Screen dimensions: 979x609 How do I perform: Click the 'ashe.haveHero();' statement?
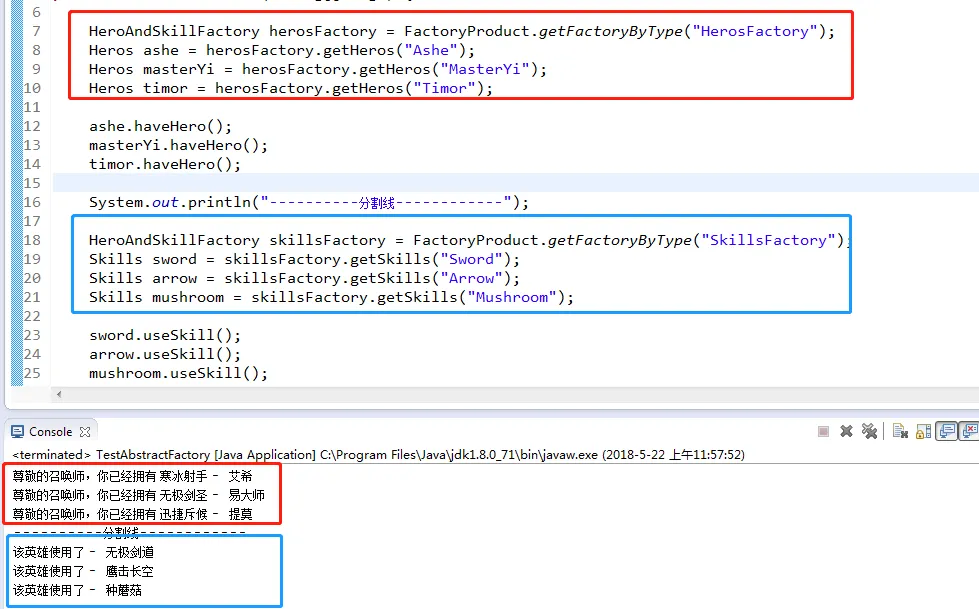160,126
